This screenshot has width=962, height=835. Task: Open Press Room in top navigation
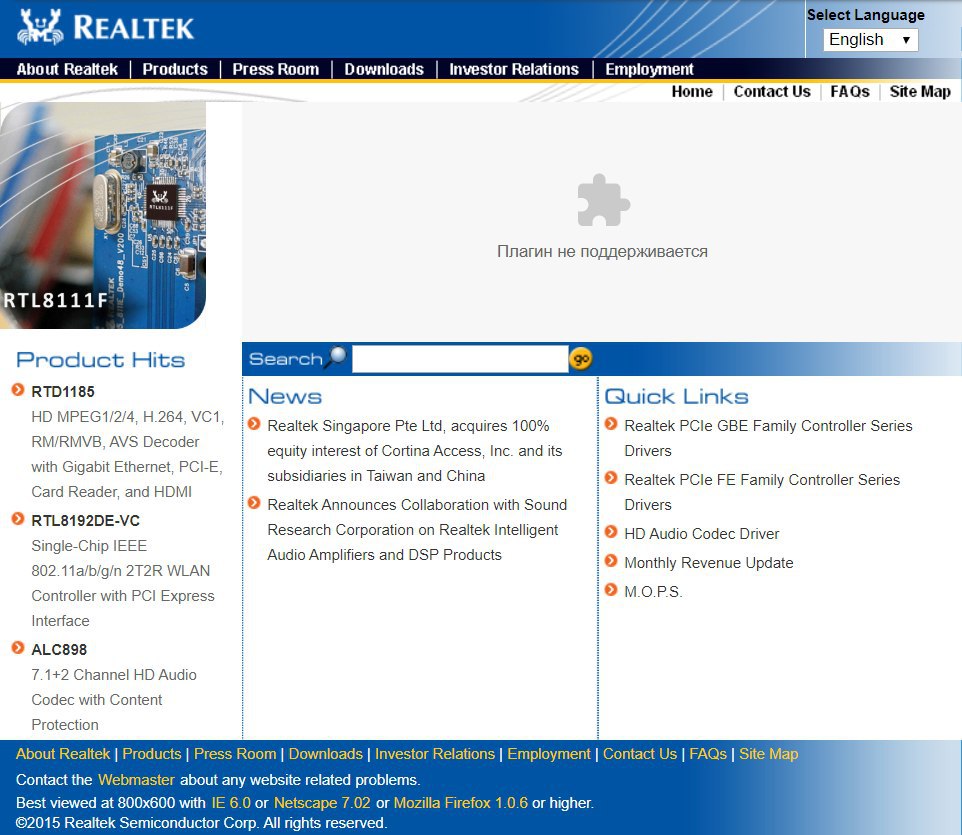pyautogui.click(x=275, y=69)
